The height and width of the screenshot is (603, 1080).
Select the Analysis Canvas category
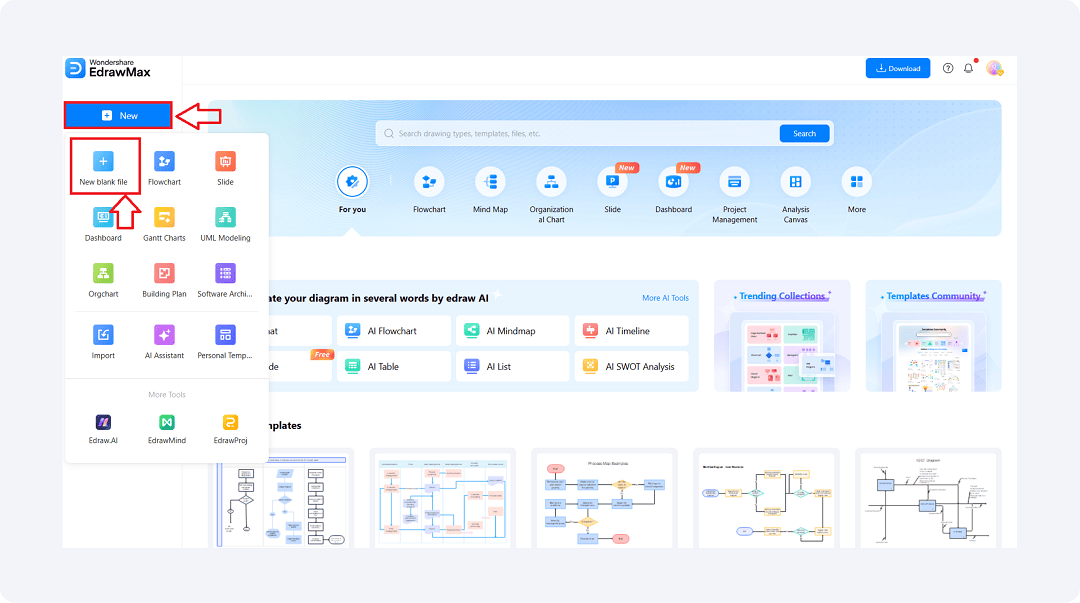pyautogui.click(x=796, y=195)
